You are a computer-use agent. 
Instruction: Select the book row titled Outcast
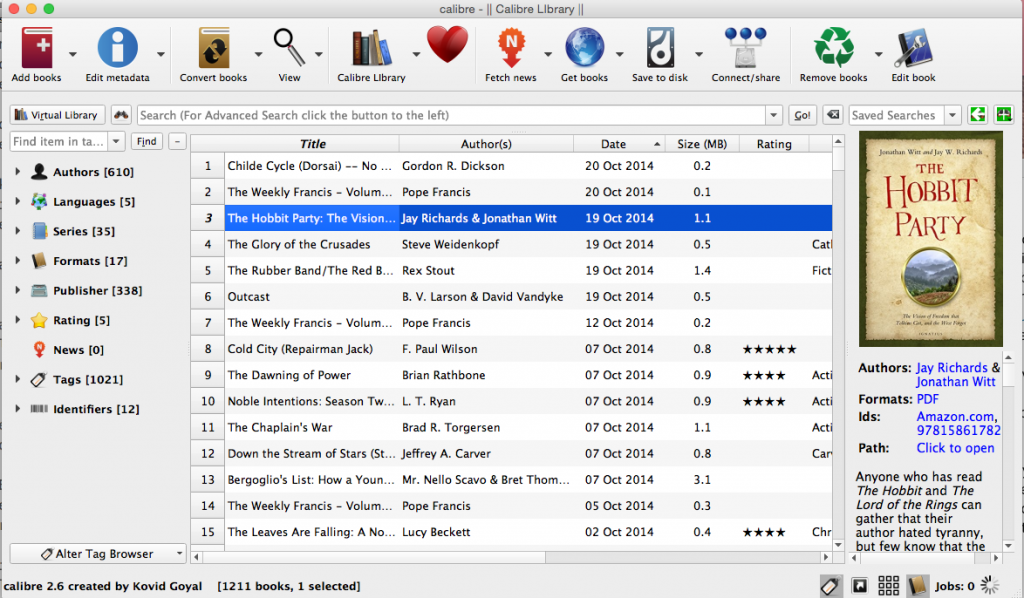[x=511, y=296]
